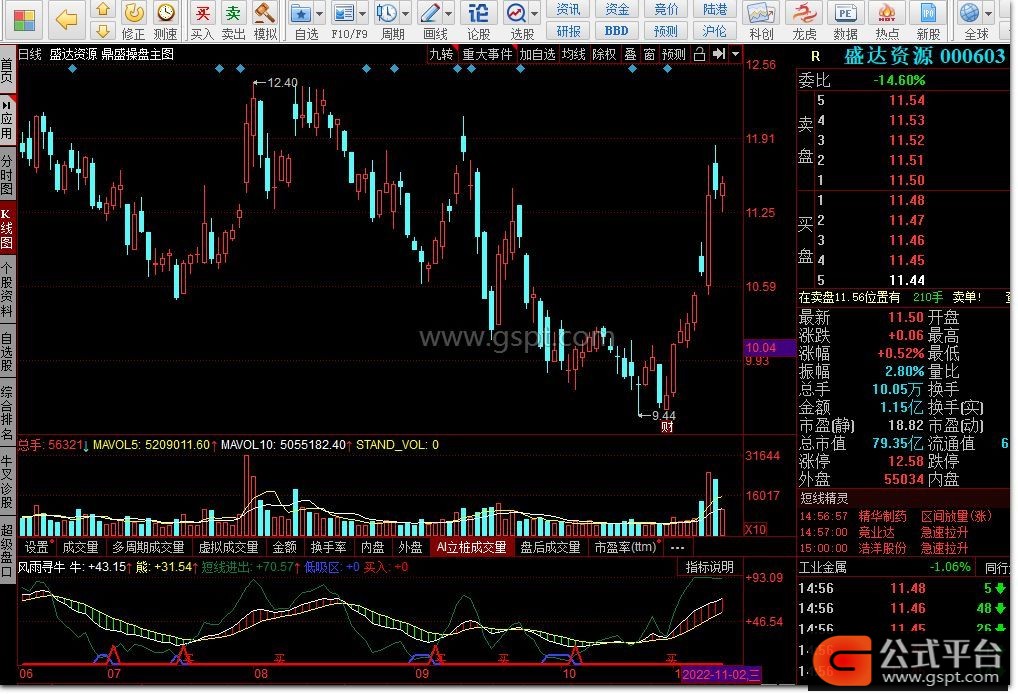The height and width of the screenshot is (694, 1018).
Task: Select the 换手率 turnover tab
Action: click(x=329, y=548)
